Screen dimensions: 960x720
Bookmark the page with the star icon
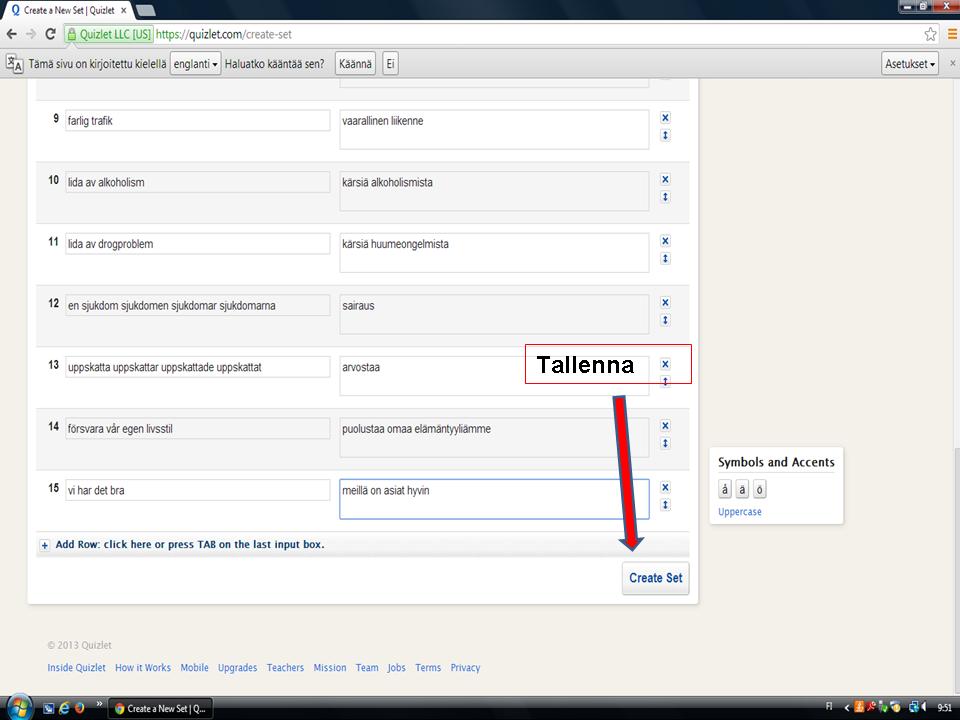[930, 34]
